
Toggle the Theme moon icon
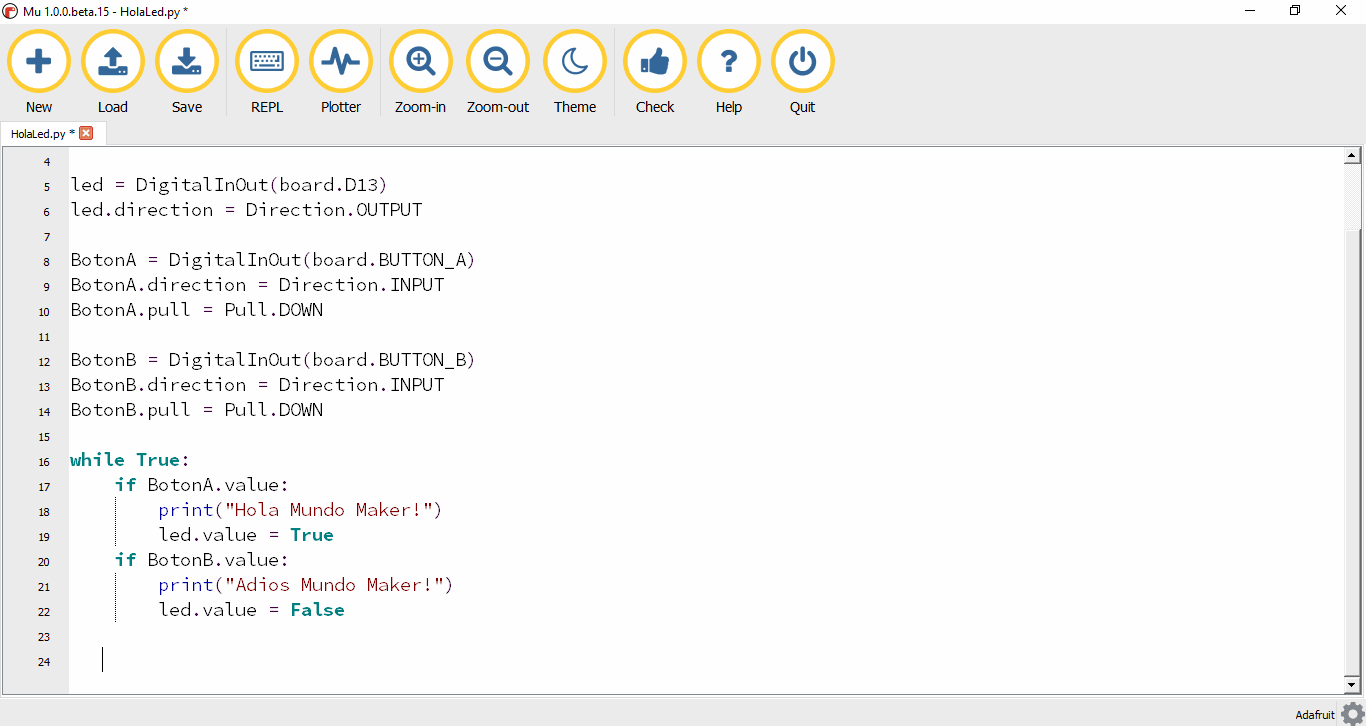(575, 62)
